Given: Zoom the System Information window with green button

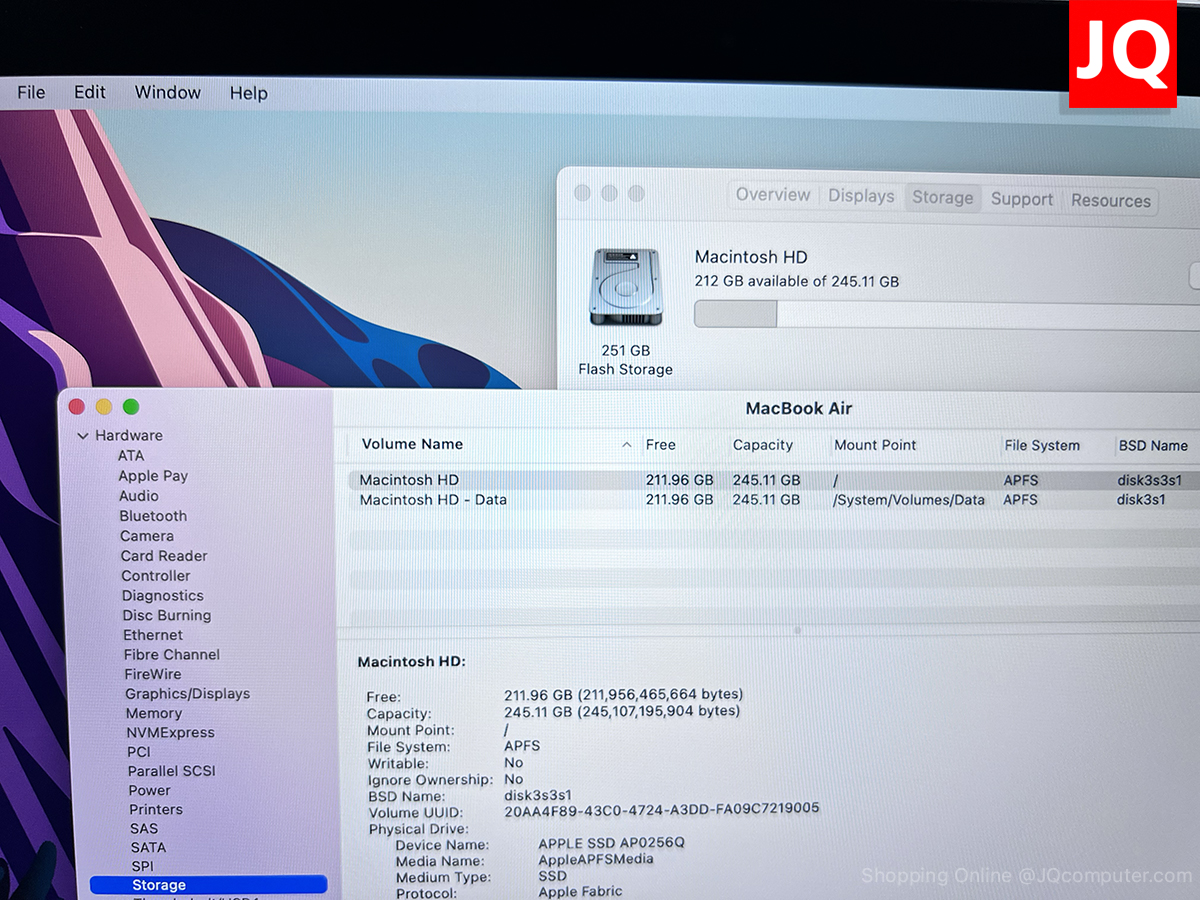Looking at the screenshot, I should (x=131, y=407).
